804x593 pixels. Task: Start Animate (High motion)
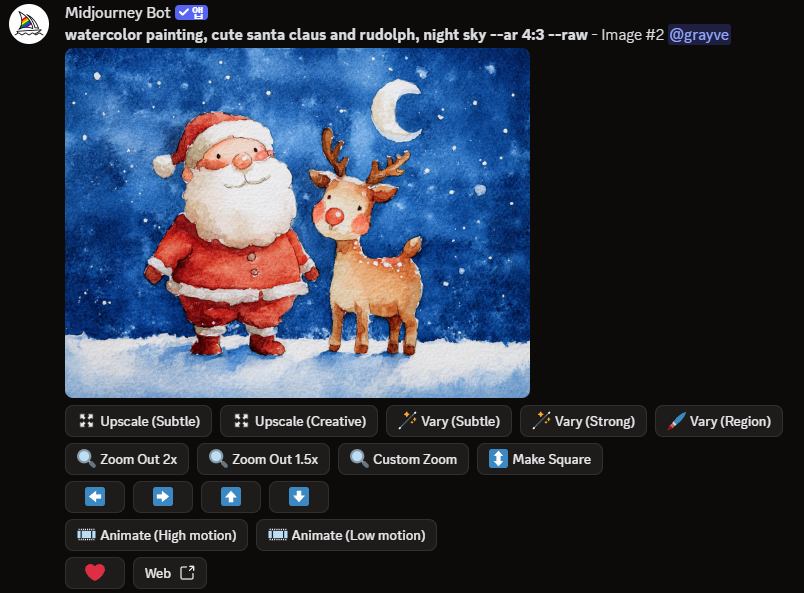pos(156,535)
